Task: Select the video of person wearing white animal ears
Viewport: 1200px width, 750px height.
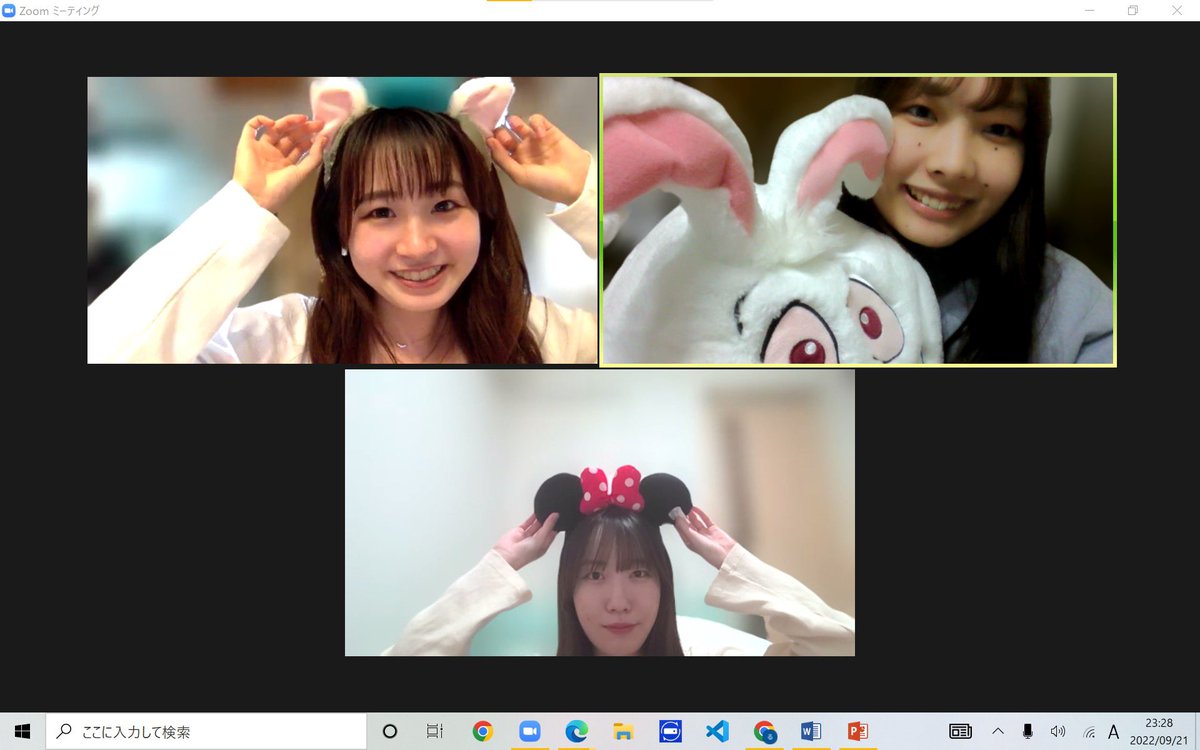Action: click(x=342, y=220)
